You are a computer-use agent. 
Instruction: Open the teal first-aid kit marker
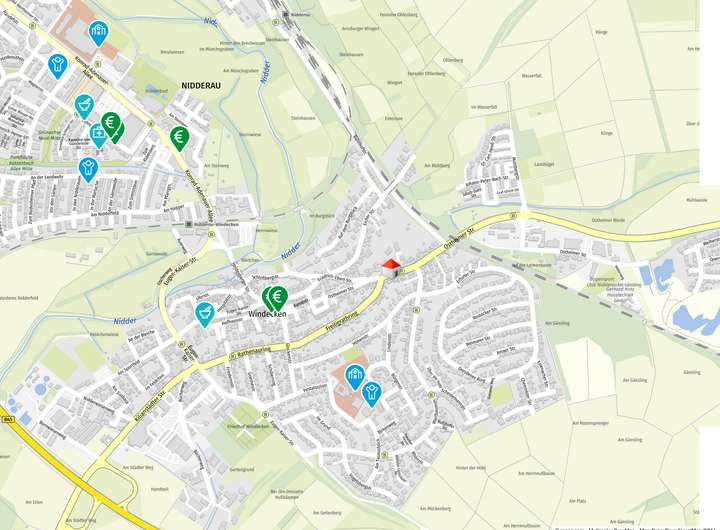(99, 135)
